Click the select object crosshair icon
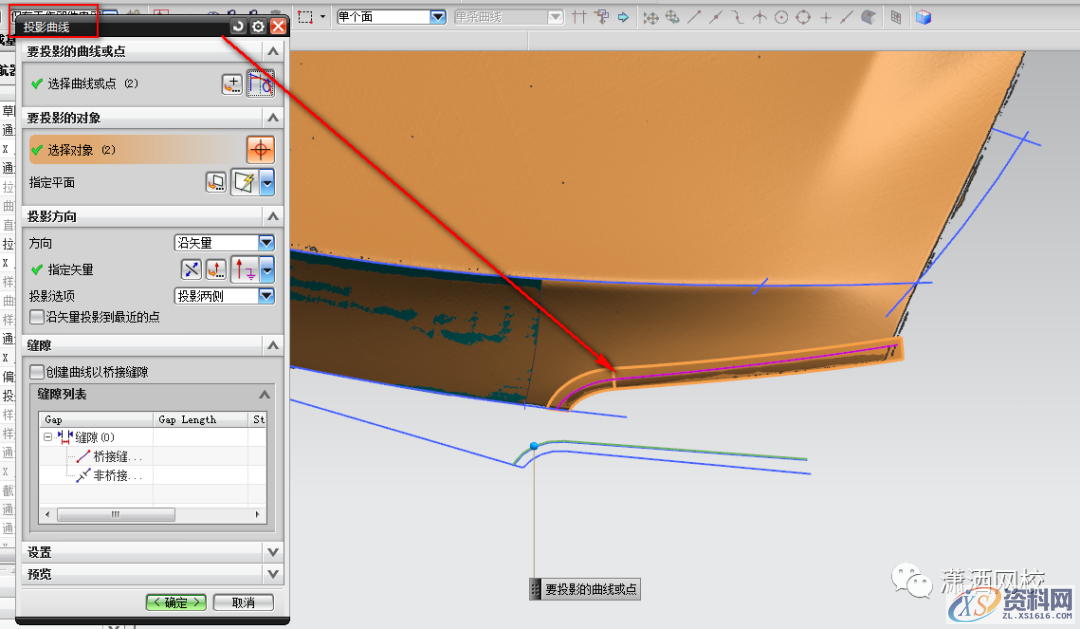 coord(260,150)
